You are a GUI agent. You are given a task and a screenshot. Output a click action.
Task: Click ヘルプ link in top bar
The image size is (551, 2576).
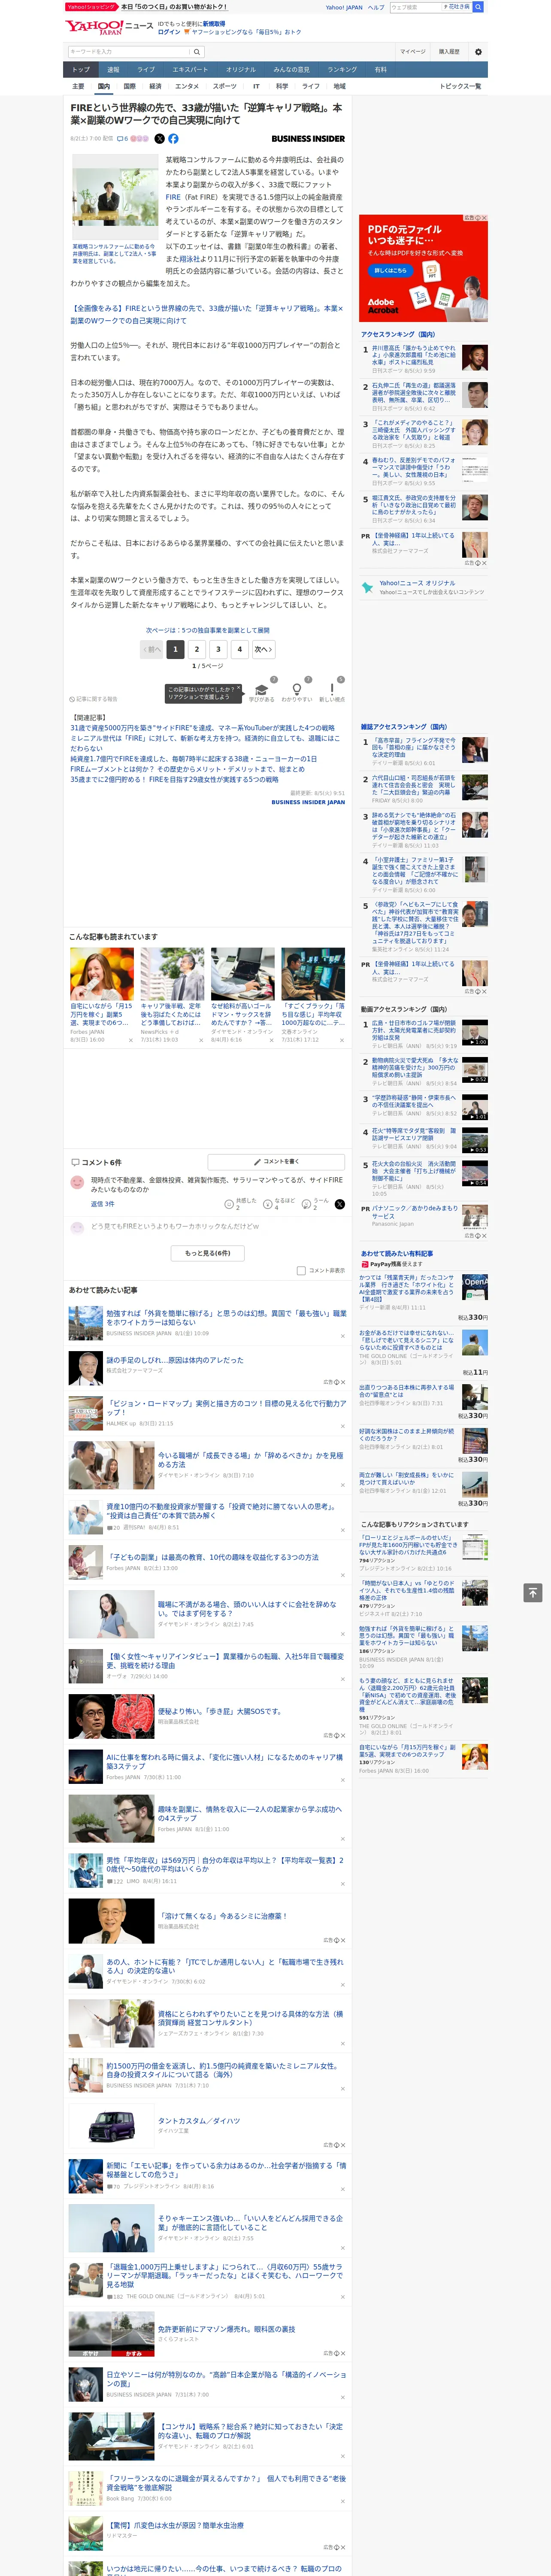376,7
